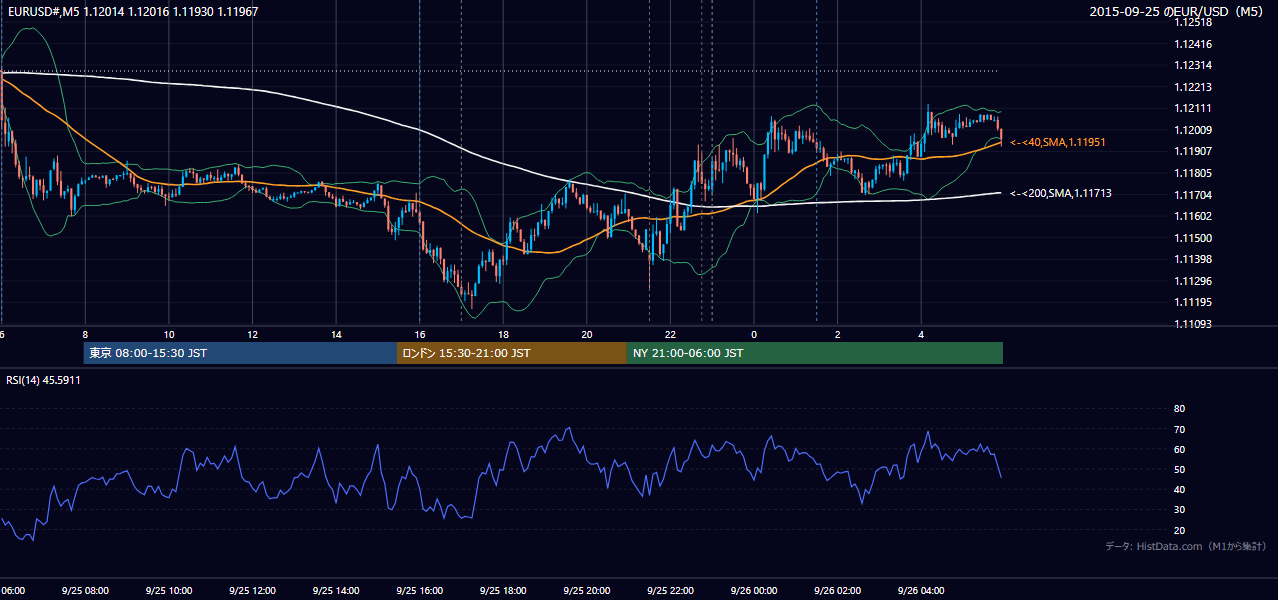The image size is (1278, 600).
Task: Click price axis label 1.11500
Action: point(1194,238)
